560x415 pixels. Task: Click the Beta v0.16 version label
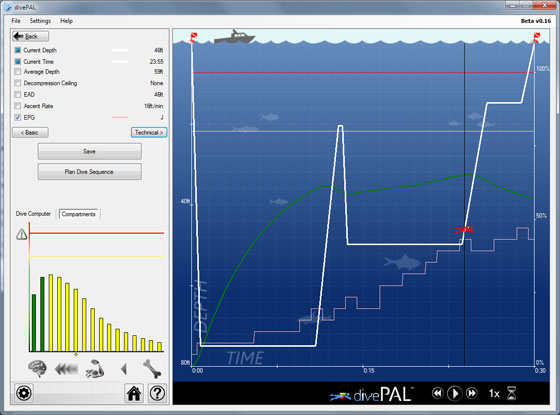pos(536,21)
